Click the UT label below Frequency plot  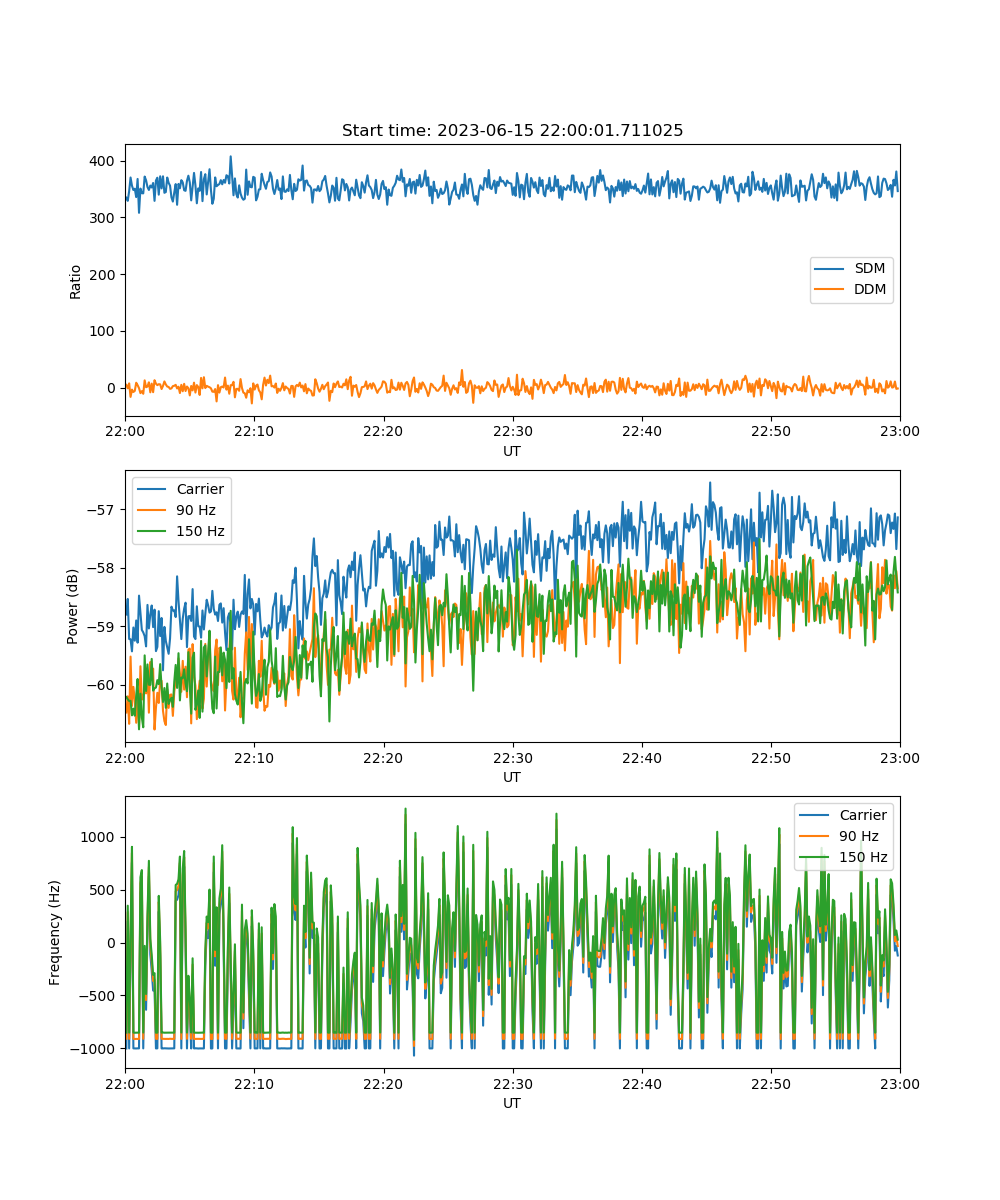pyautogui.click(x=512, y=1103)
